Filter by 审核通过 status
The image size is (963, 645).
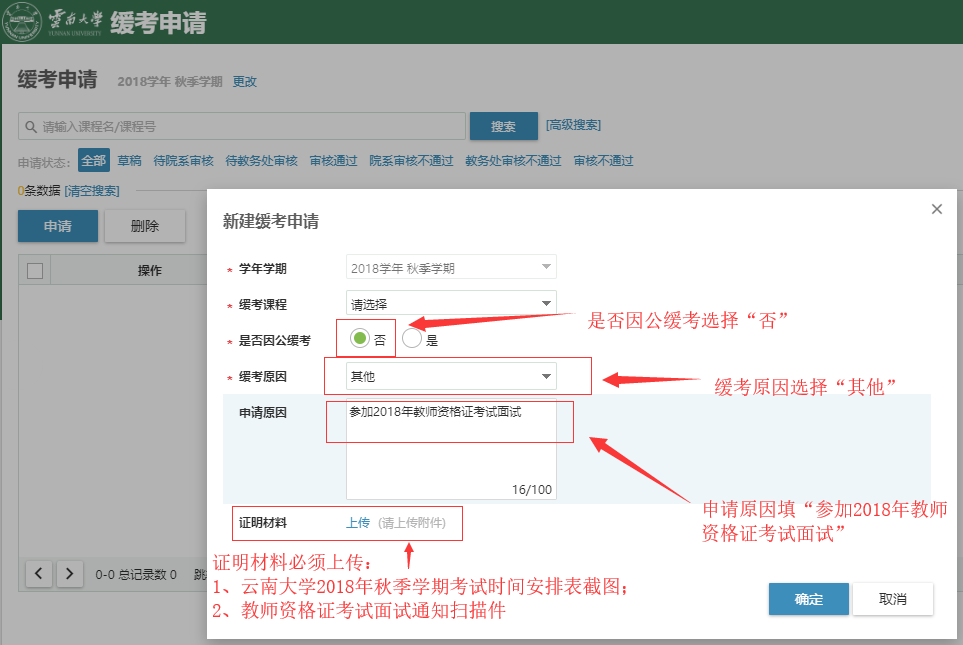[333, 161]
